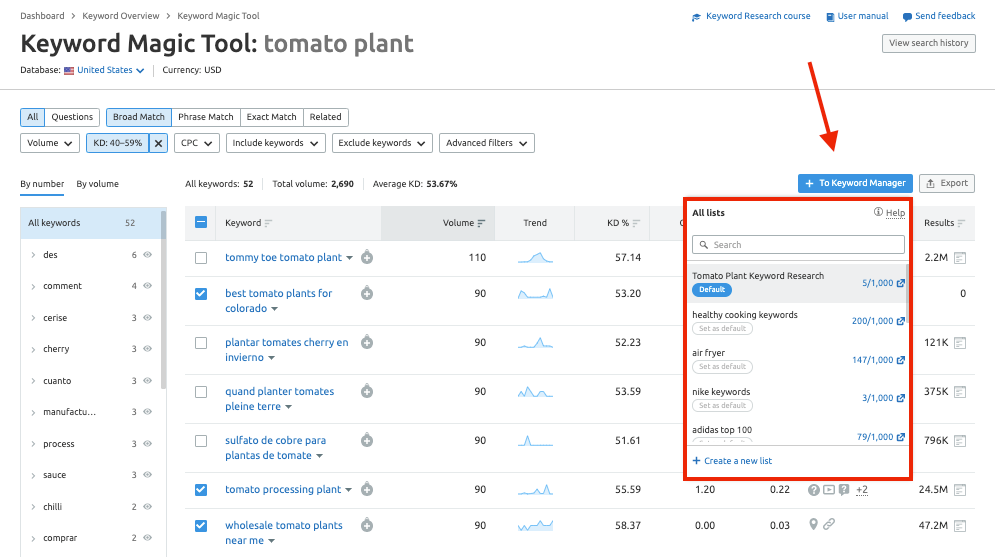
Task: Open the Volume filter dropdown
Action: click(50, 143)
